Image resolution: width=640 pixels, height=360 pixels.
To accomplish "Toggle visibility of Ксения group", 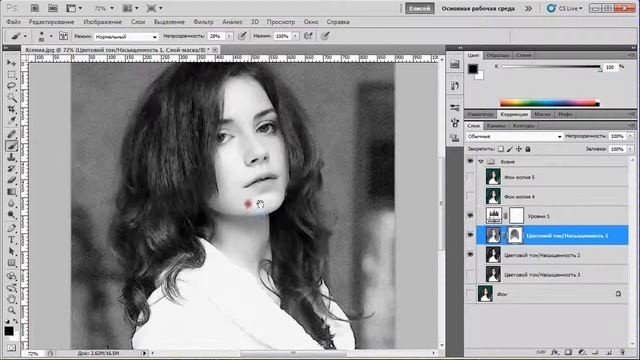I will click(471, 162).
